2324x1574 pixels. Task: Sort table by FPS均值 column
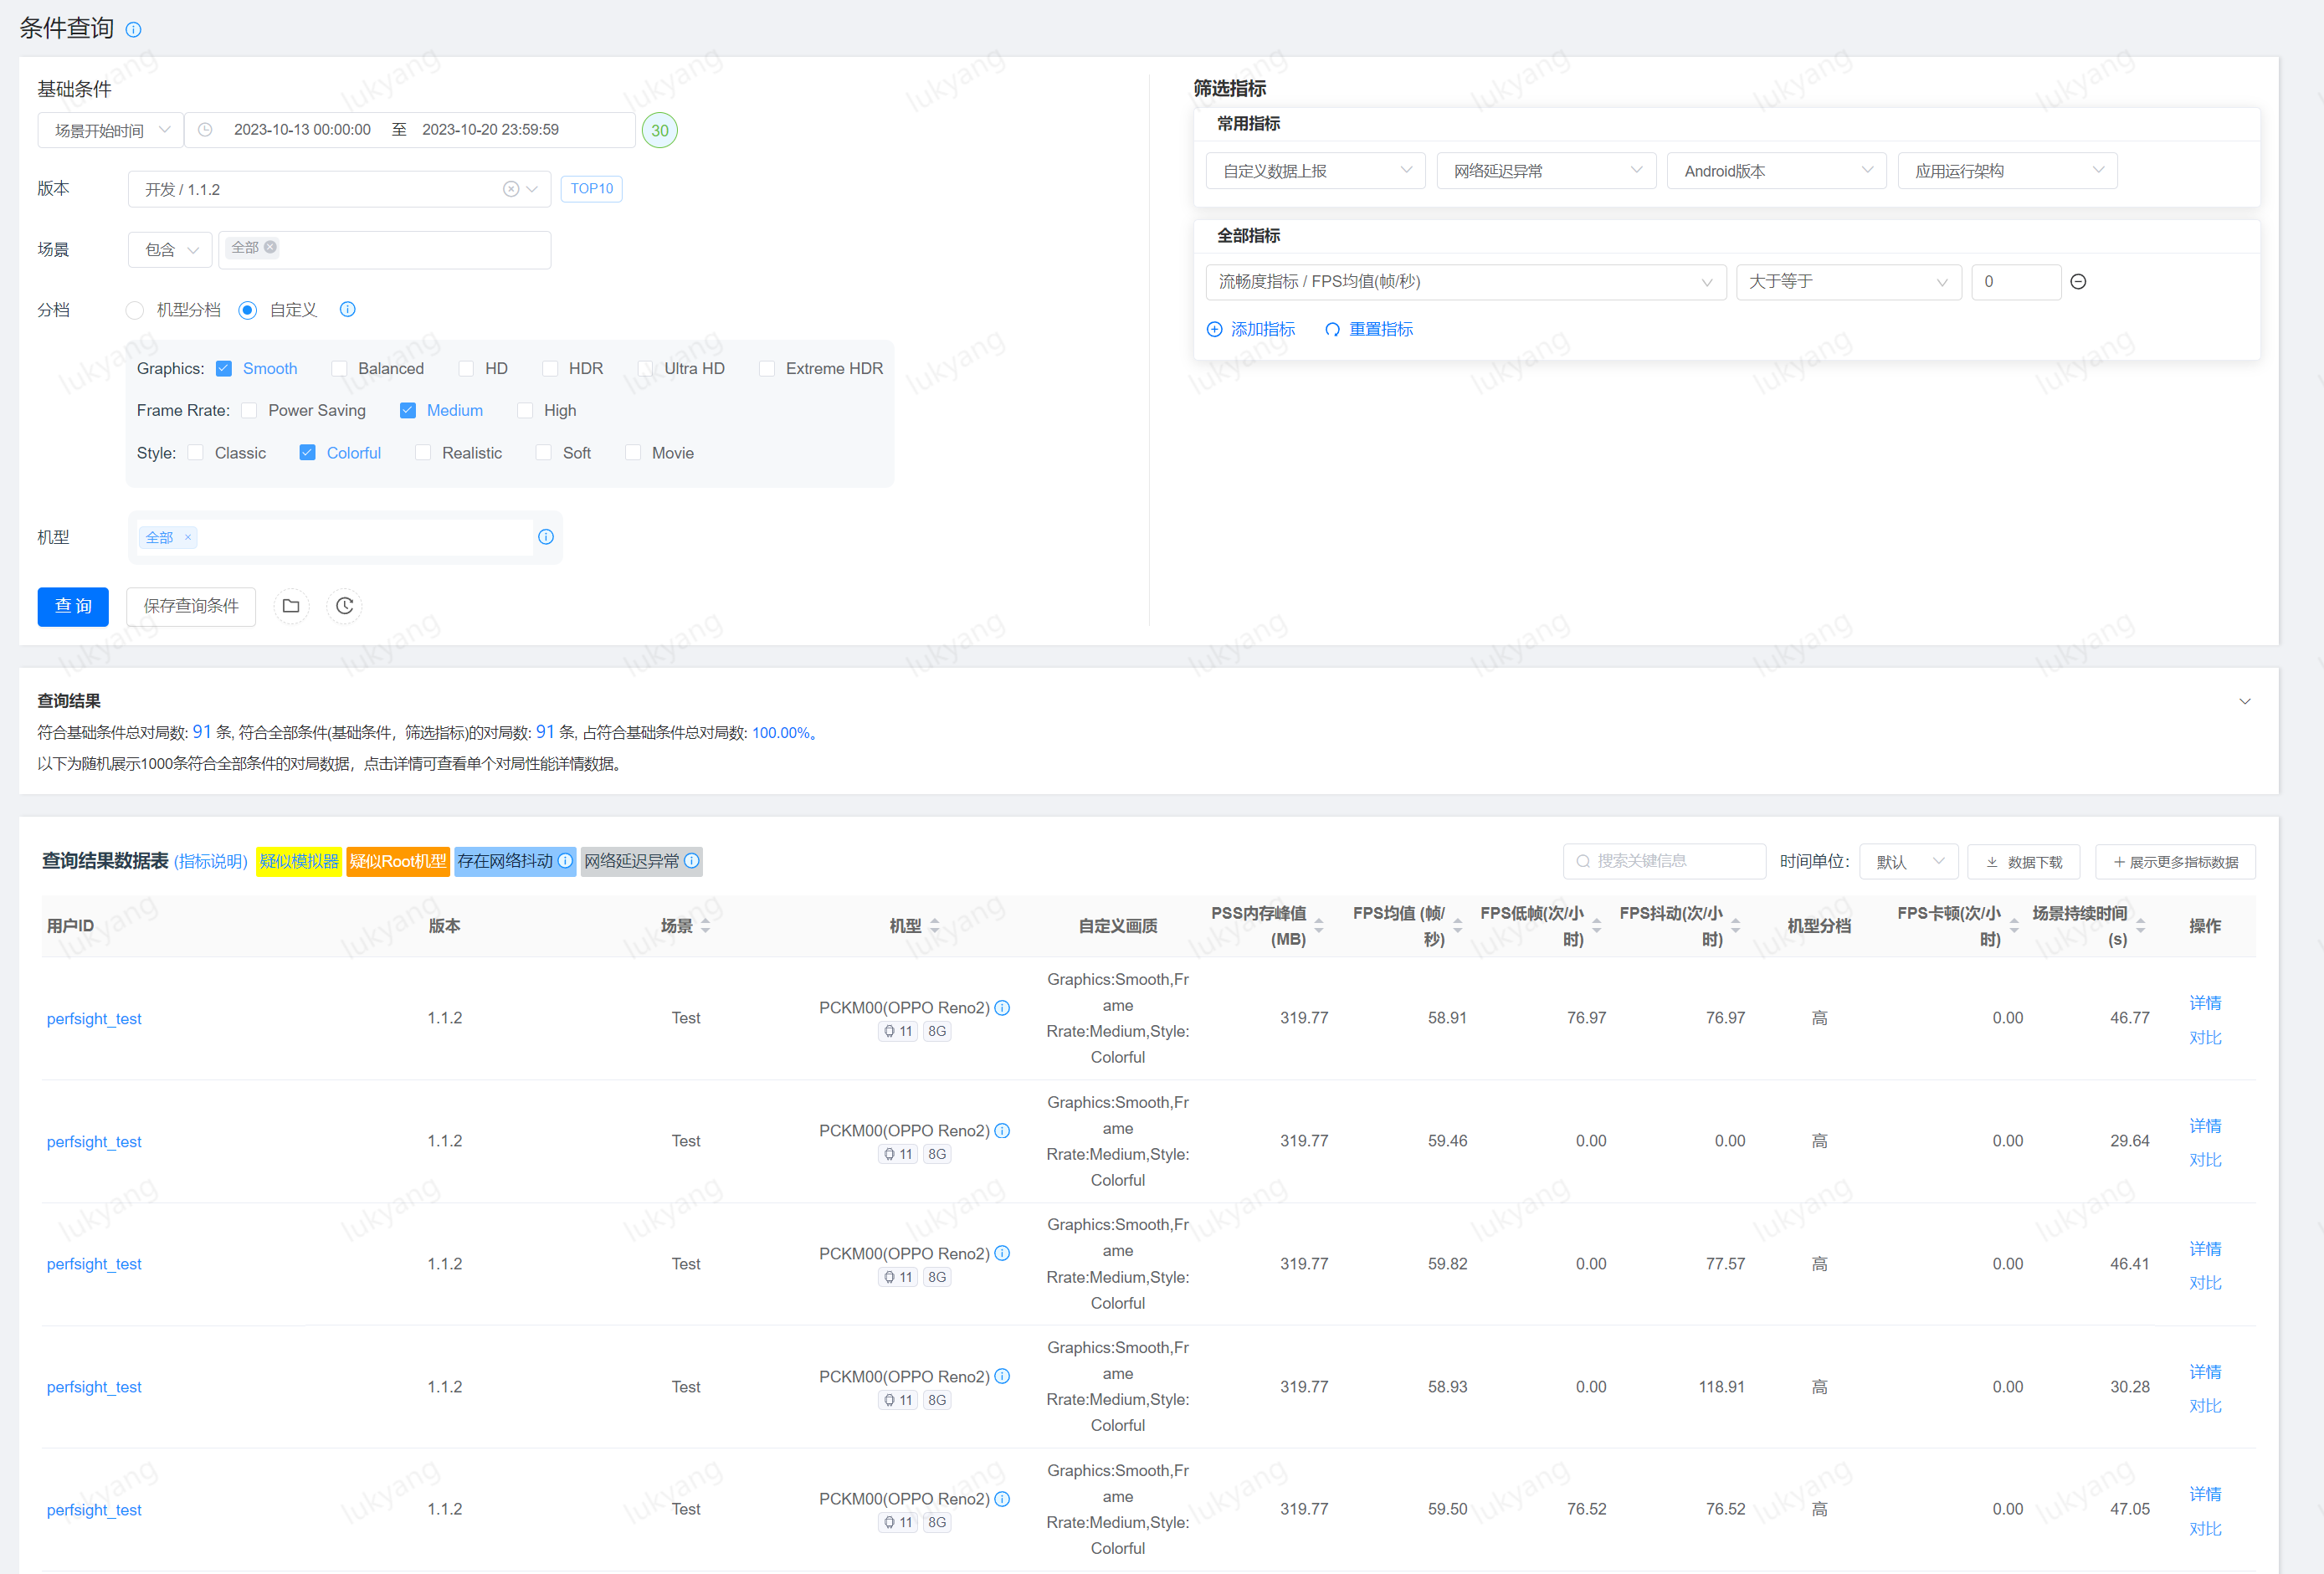pos(1457,926)
